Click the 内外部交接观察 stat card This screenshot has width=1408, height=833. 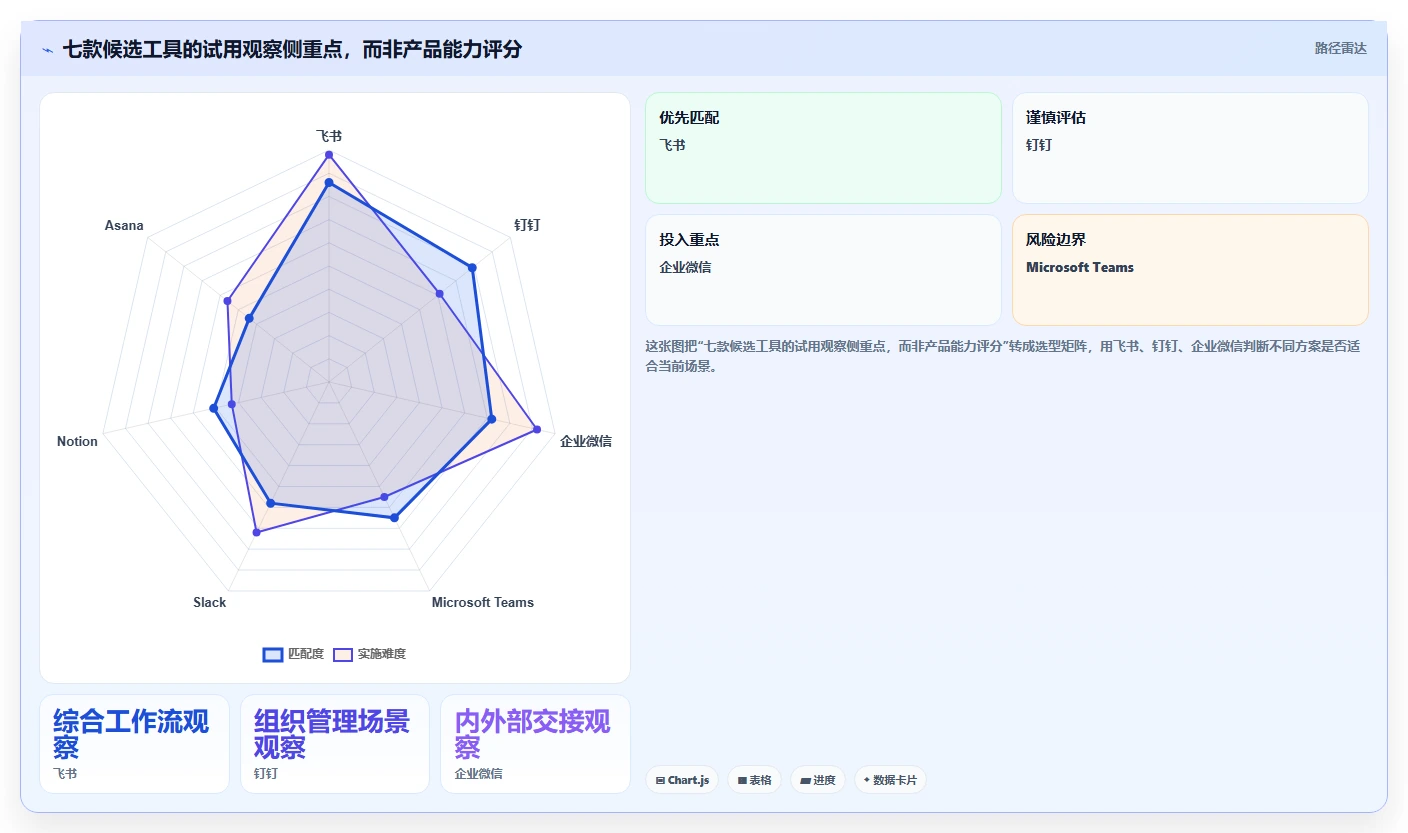[535, 744]
